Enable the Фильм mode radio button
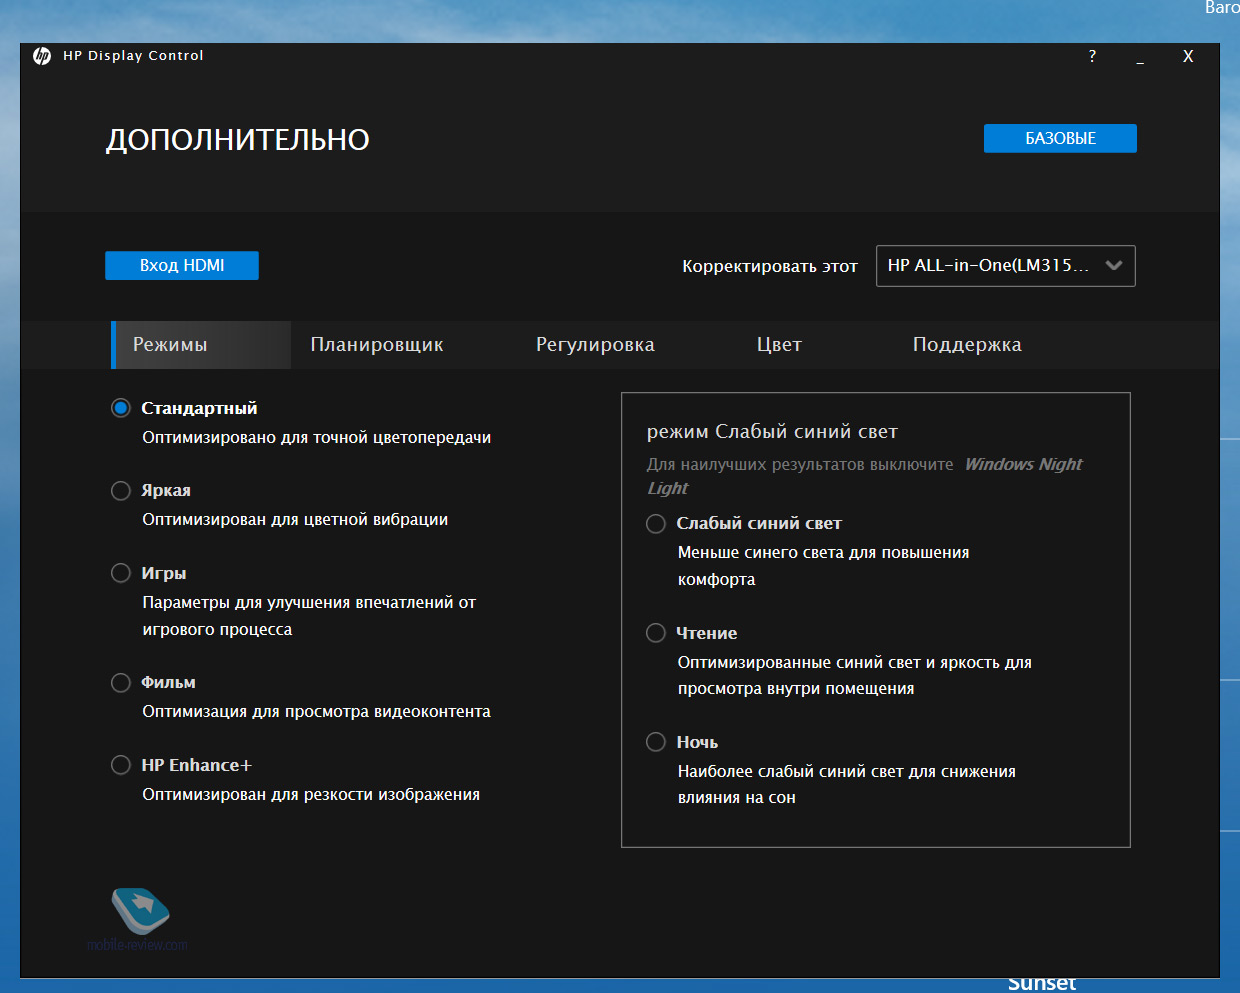The width and height of the screenshot is (1240, 993). click(121, 683)
